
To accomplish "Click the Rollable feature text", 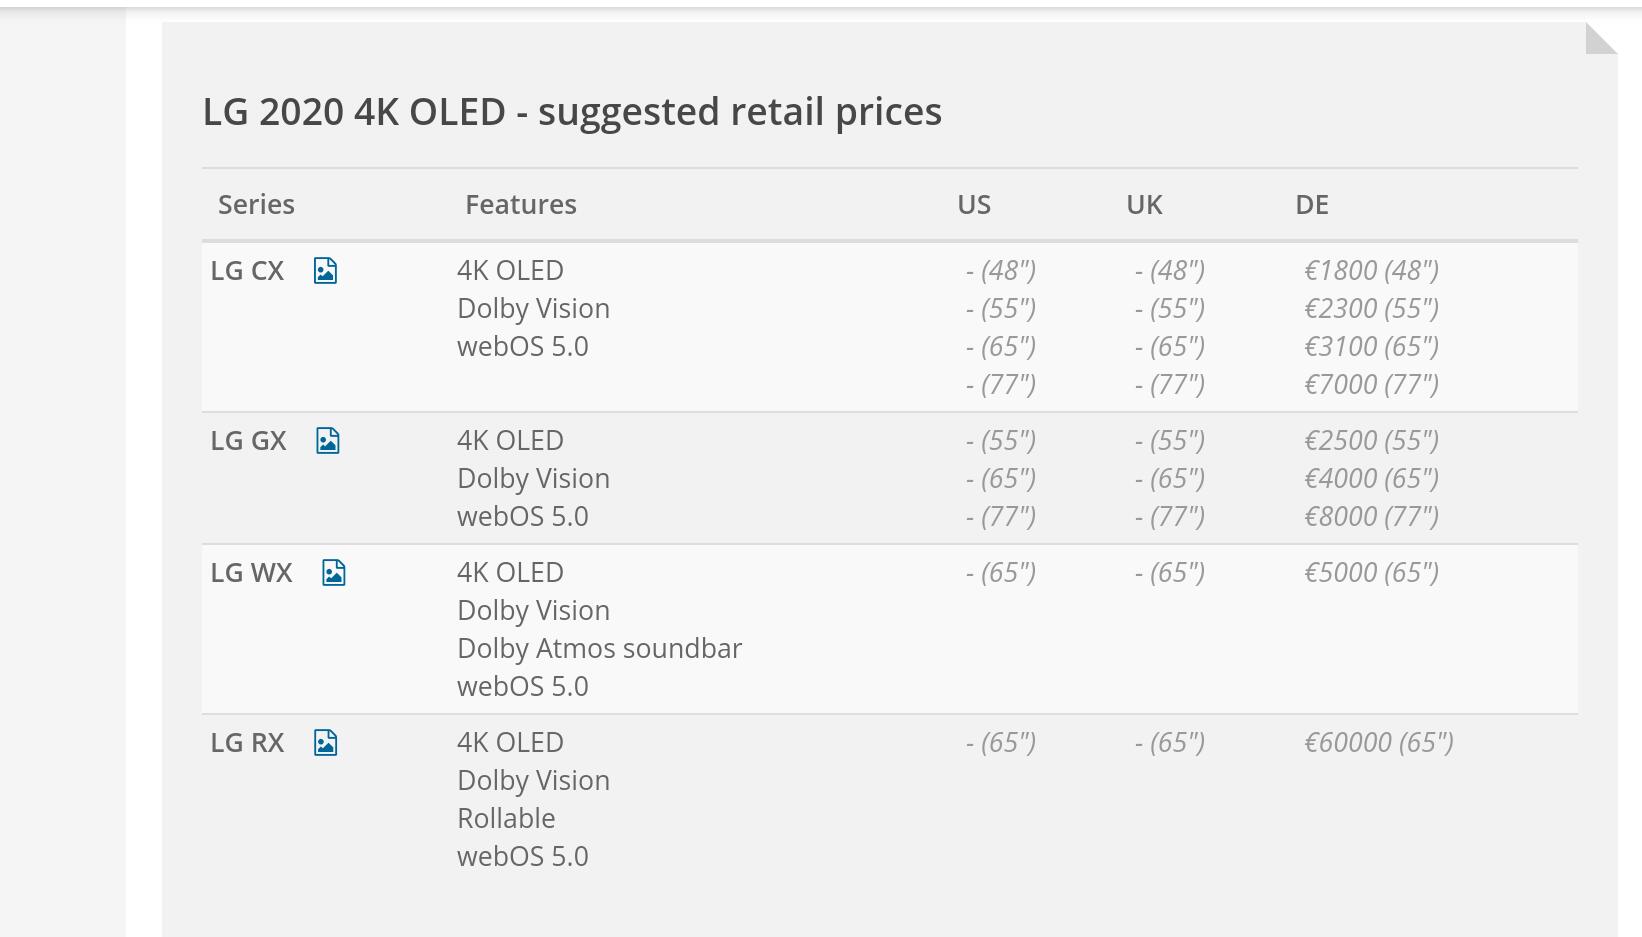I will coord(506,819).
